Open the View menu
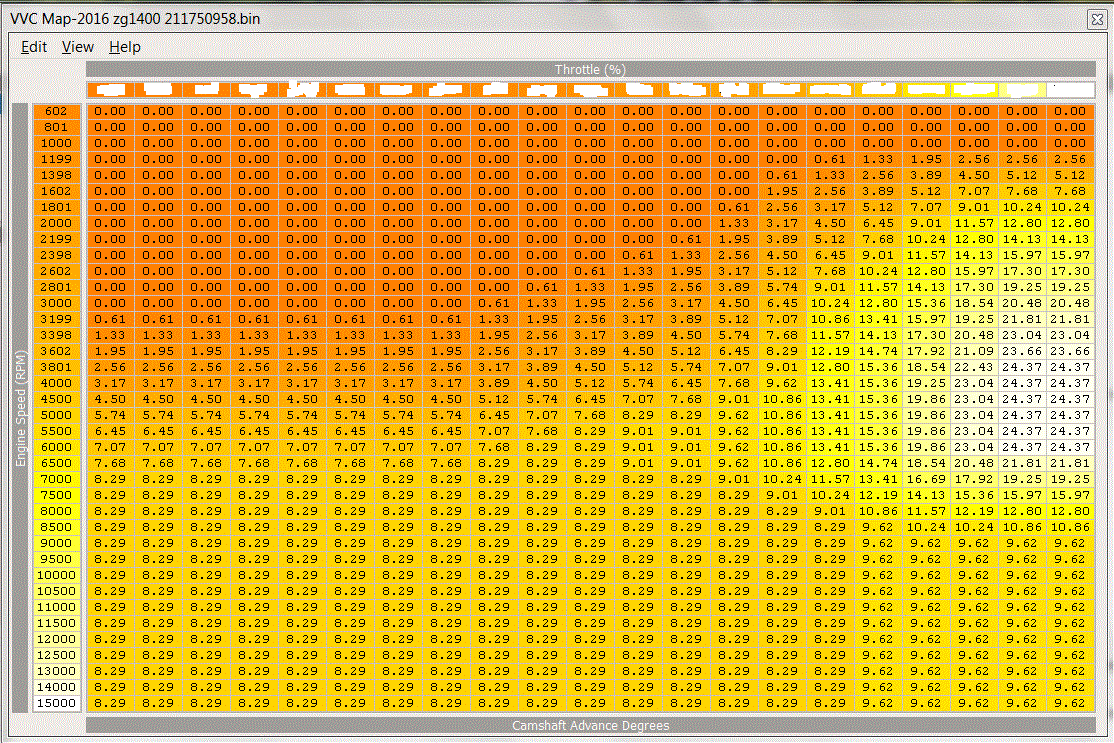This screenshot has width=1114, height=743. (77, 47)
